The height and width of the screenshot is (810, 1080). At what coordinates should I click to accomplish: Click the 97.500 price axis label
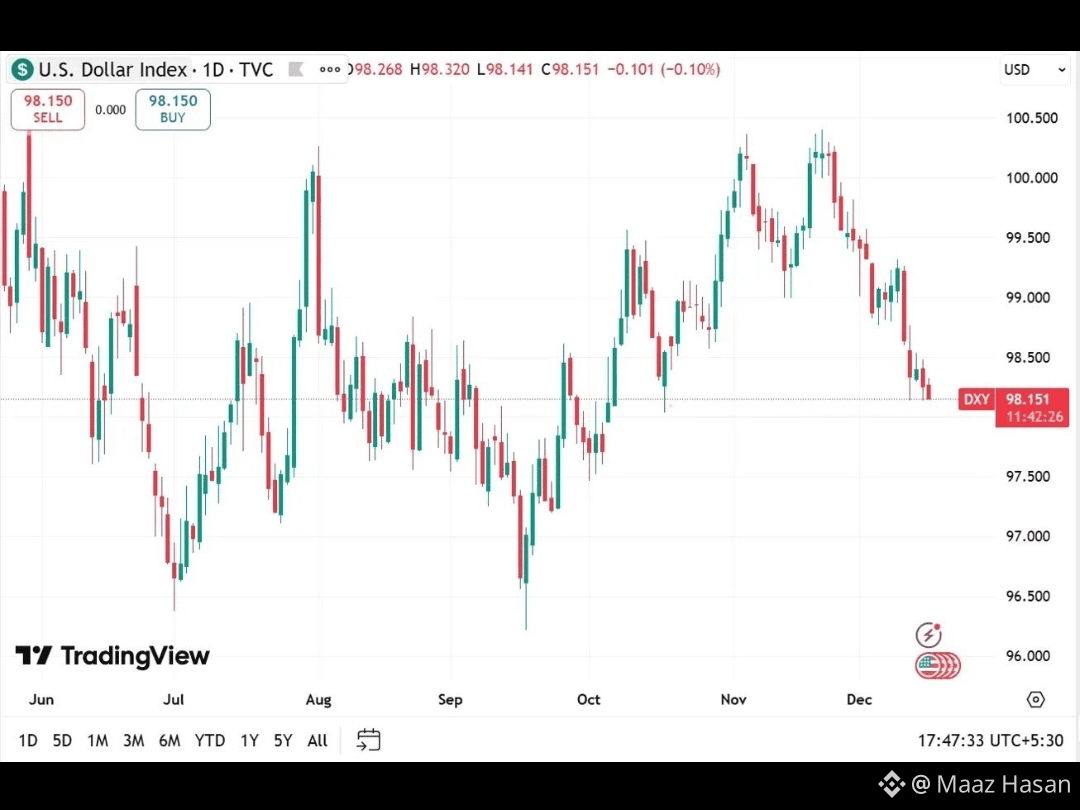click(1028, 477)
